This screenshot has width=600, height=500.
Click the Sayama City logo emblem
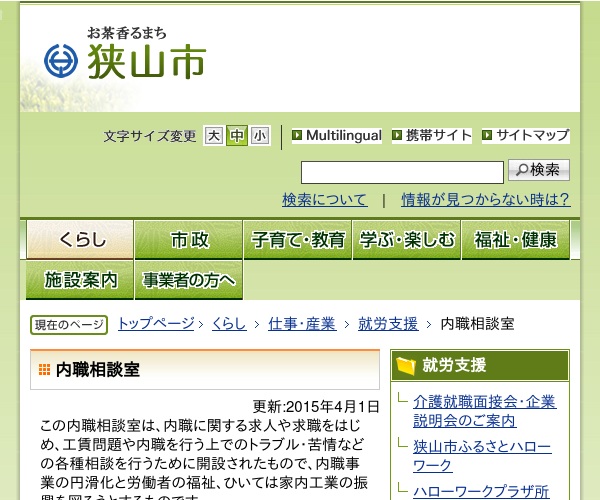60,61
